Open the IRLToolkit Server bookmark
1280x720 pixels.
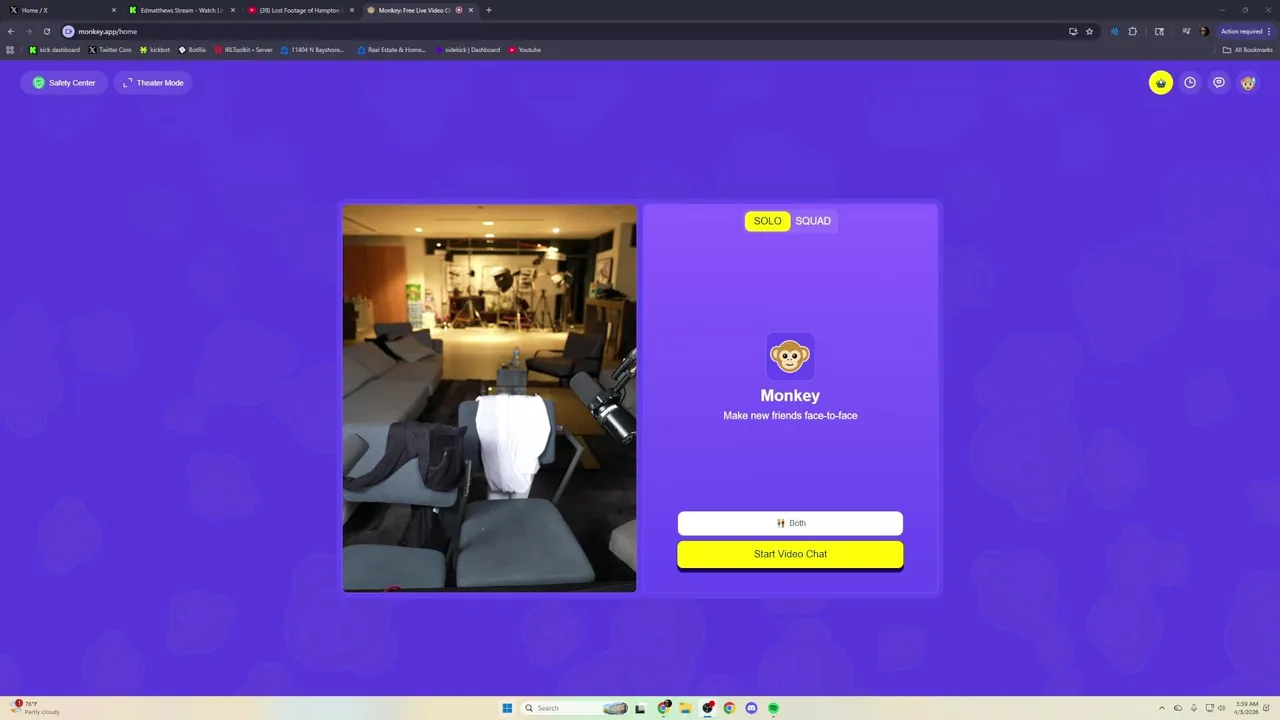point(243,50)
